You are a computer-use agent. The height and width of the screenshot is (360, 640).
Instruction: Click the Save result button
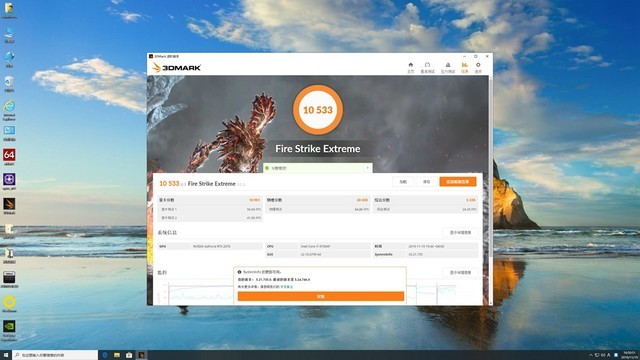[x=426, y=182]
